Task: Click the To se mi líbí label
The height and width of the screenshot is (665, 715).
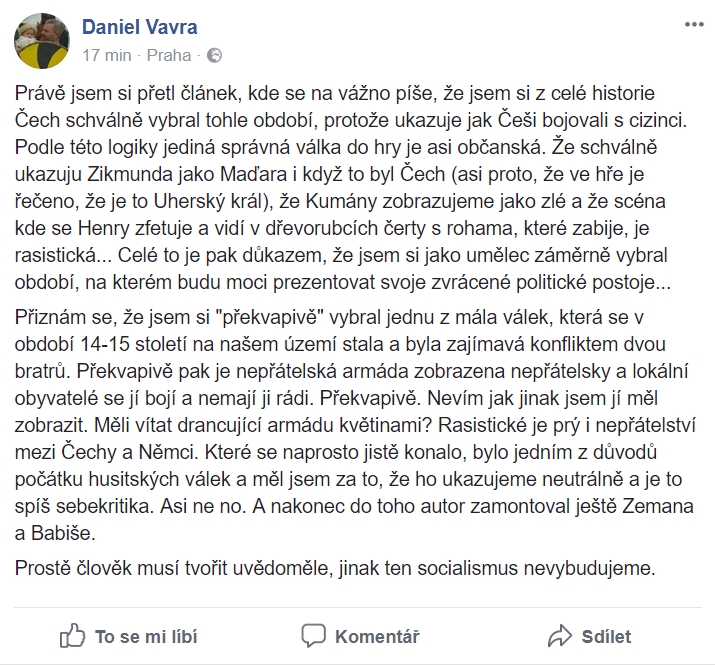Action: coord(146,637)
